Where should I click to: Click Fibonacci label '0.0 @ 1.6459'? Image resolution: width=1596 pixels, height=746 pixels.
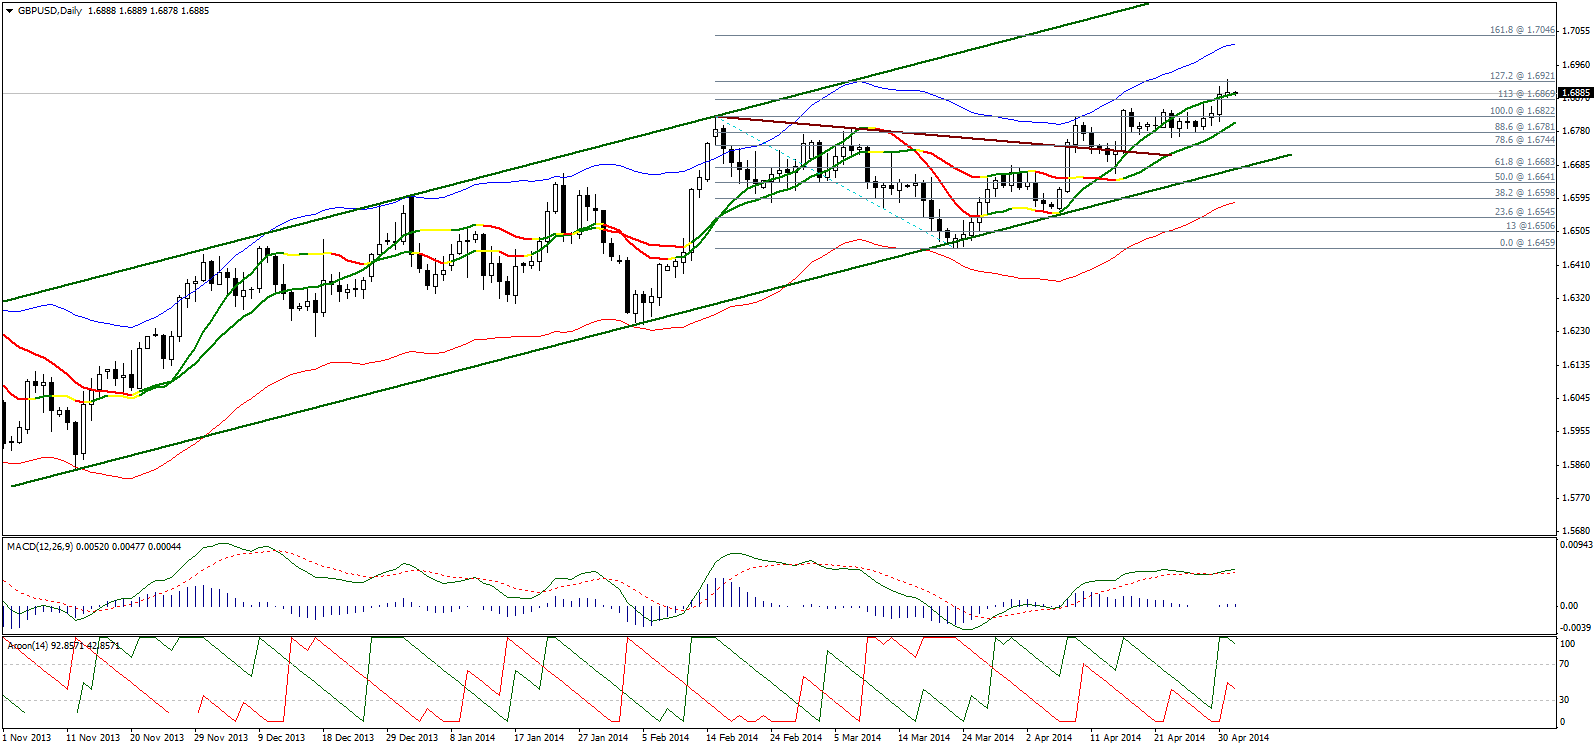(x=1527, y=243)
